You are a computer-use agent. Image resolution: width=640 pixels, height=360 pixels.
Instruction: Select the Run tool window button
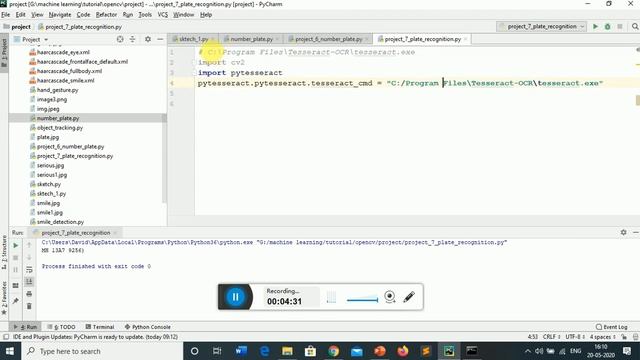click(x=25, y=327)
